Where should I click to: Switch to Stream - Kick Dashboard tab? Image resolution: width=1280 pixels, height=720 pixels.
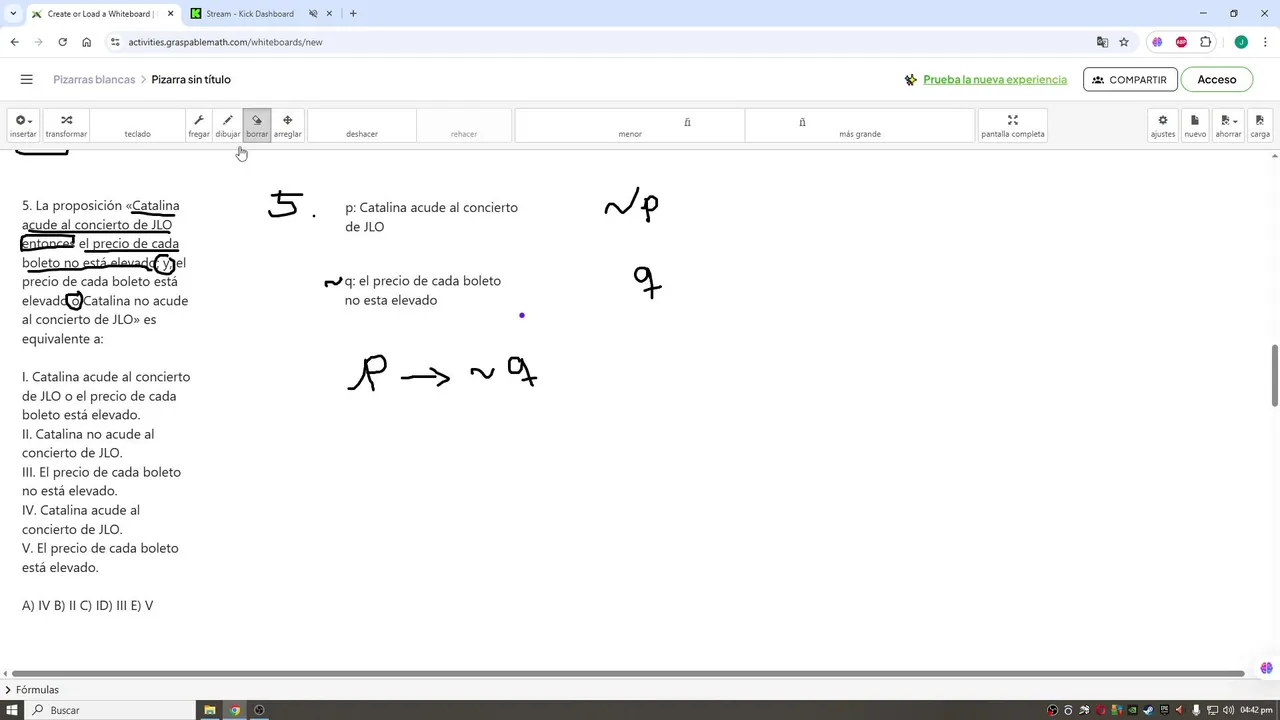tap(250, 14)
